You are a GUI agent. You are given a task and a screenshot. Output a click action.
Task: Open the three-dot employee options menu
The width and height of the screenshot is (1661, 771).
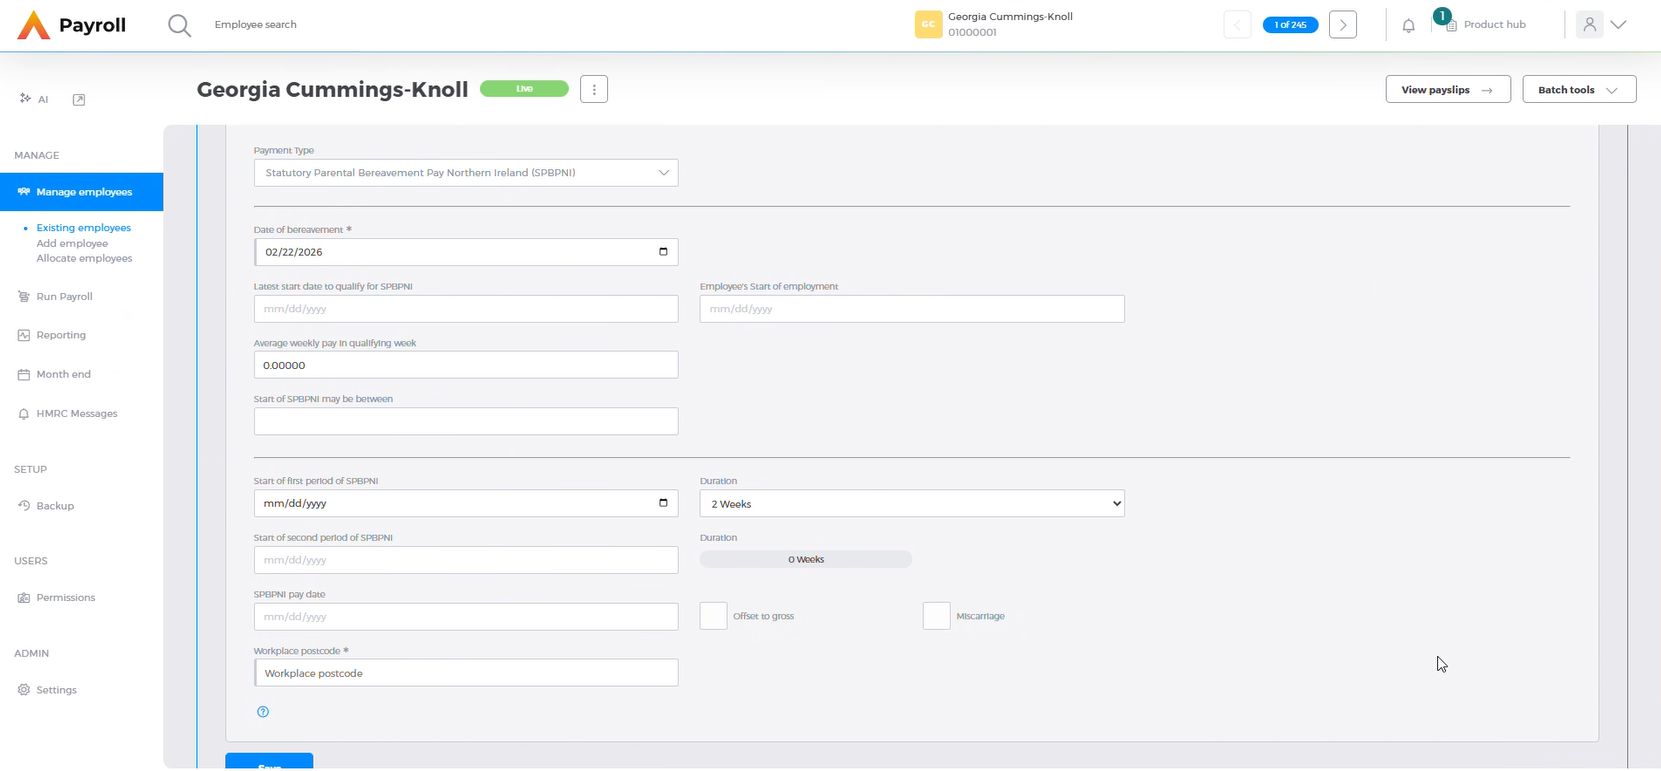594,89
